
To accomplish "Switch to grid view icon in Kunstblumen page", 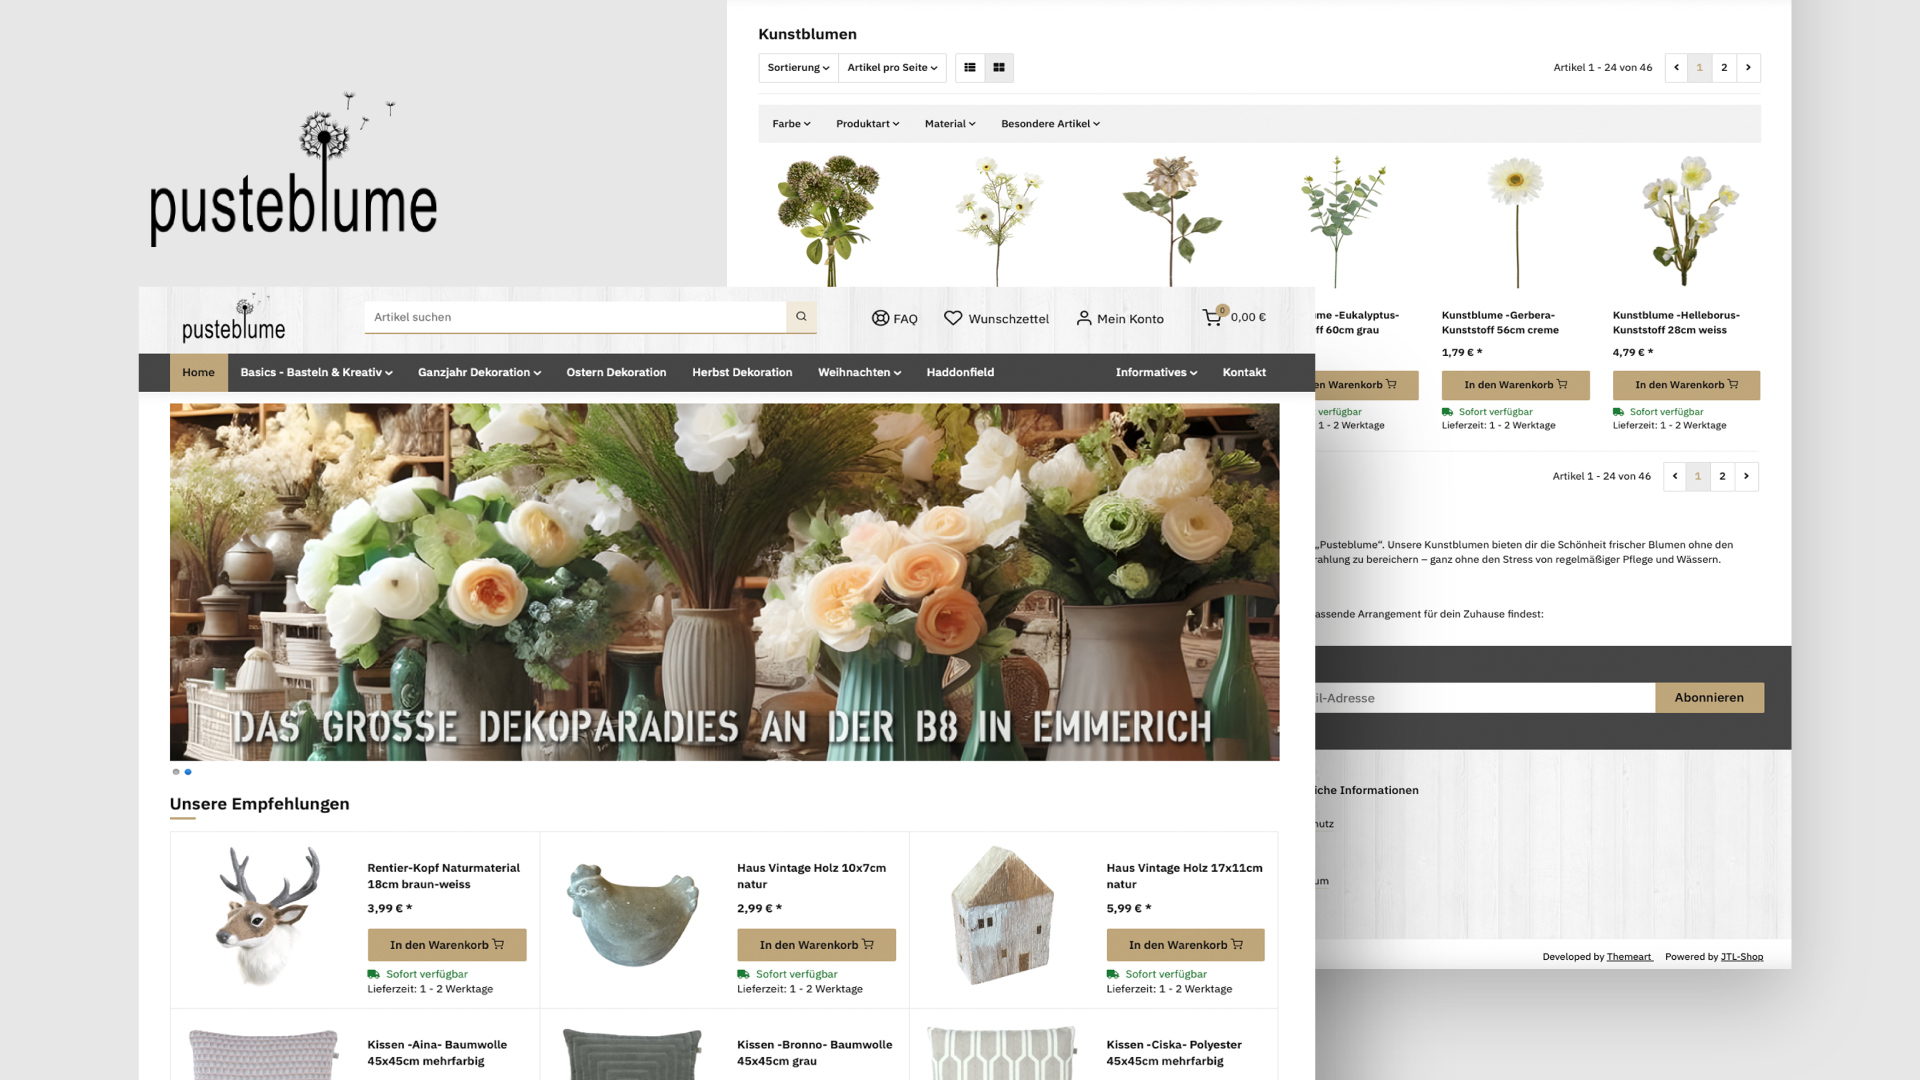I will click(x=999, y=68).
